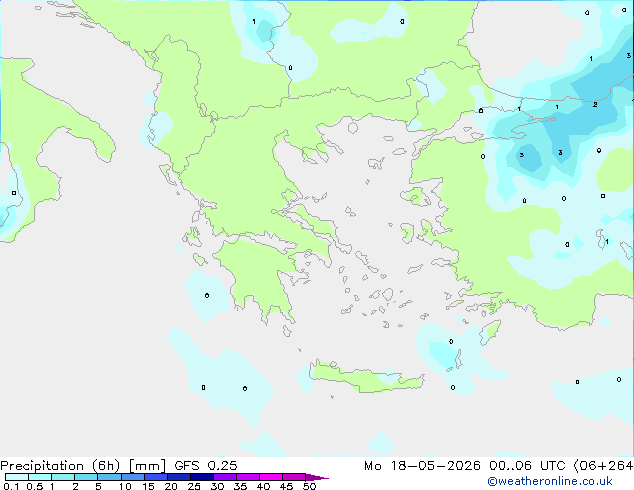Click the '50' legend scale number
Viewport: 634px width, 490px height.
point(309,486)
